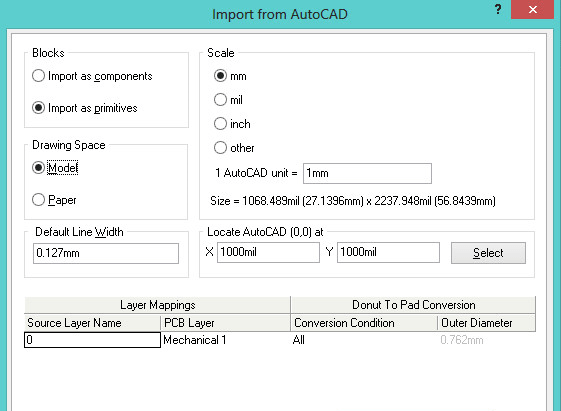Click the Source Layer Name cell 0

[92, 340]
